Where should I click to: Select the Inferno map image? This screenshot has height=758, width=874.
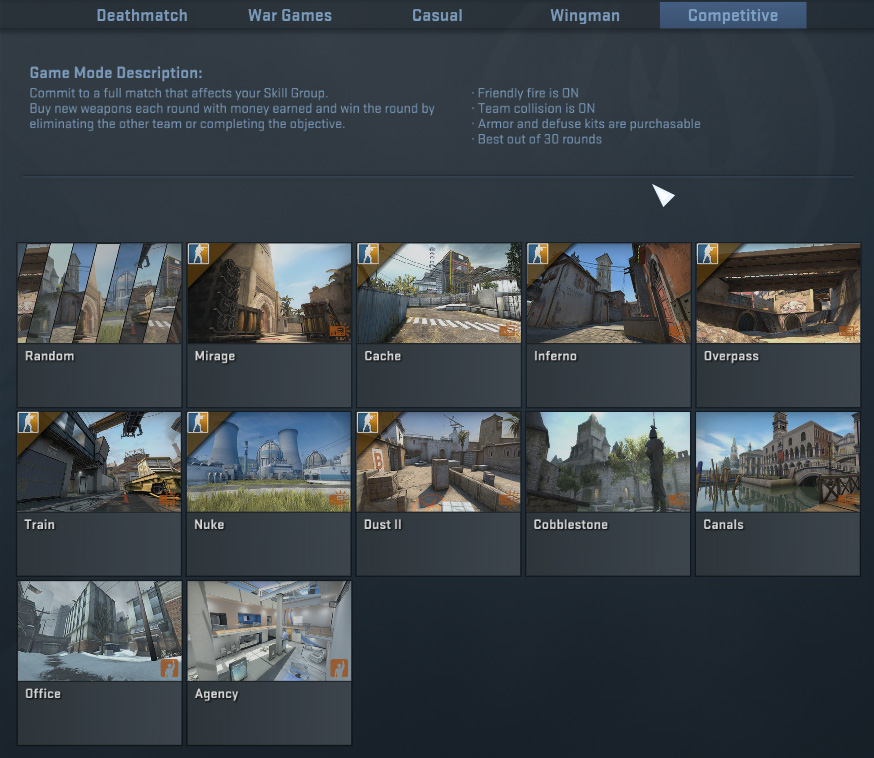tap(609, 293)
